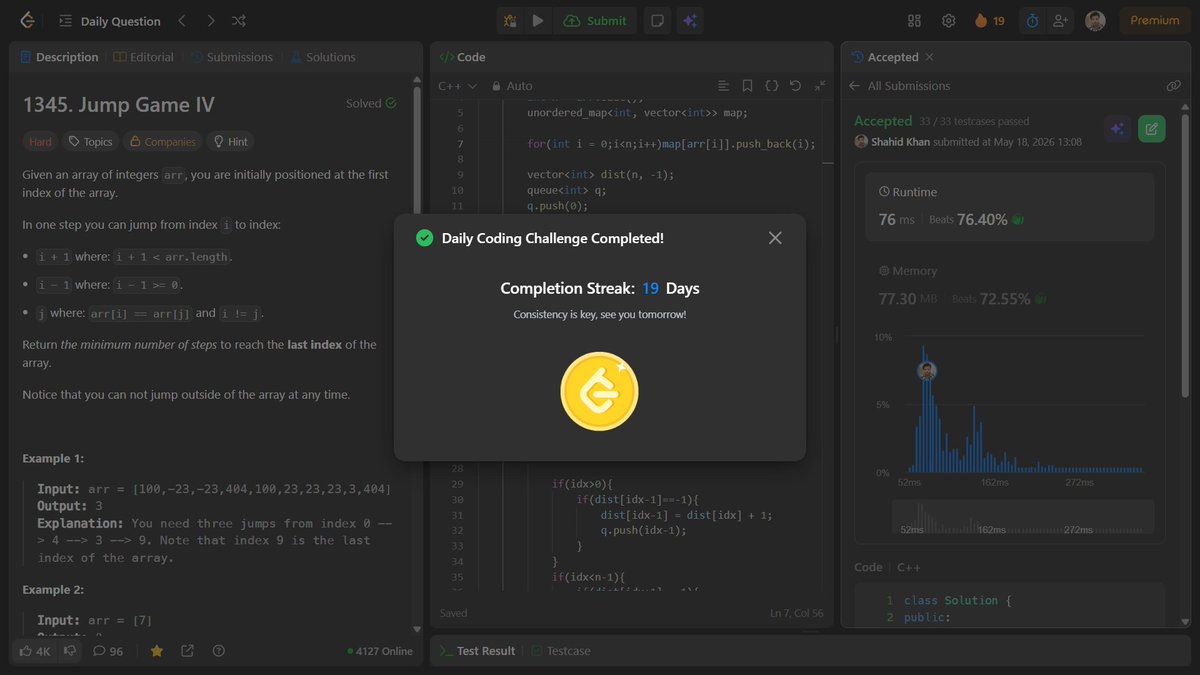The height and width of the screenshot is (675, 1200).
Task: Reset code with the undo arrow icon
Action: click(795, 86)
